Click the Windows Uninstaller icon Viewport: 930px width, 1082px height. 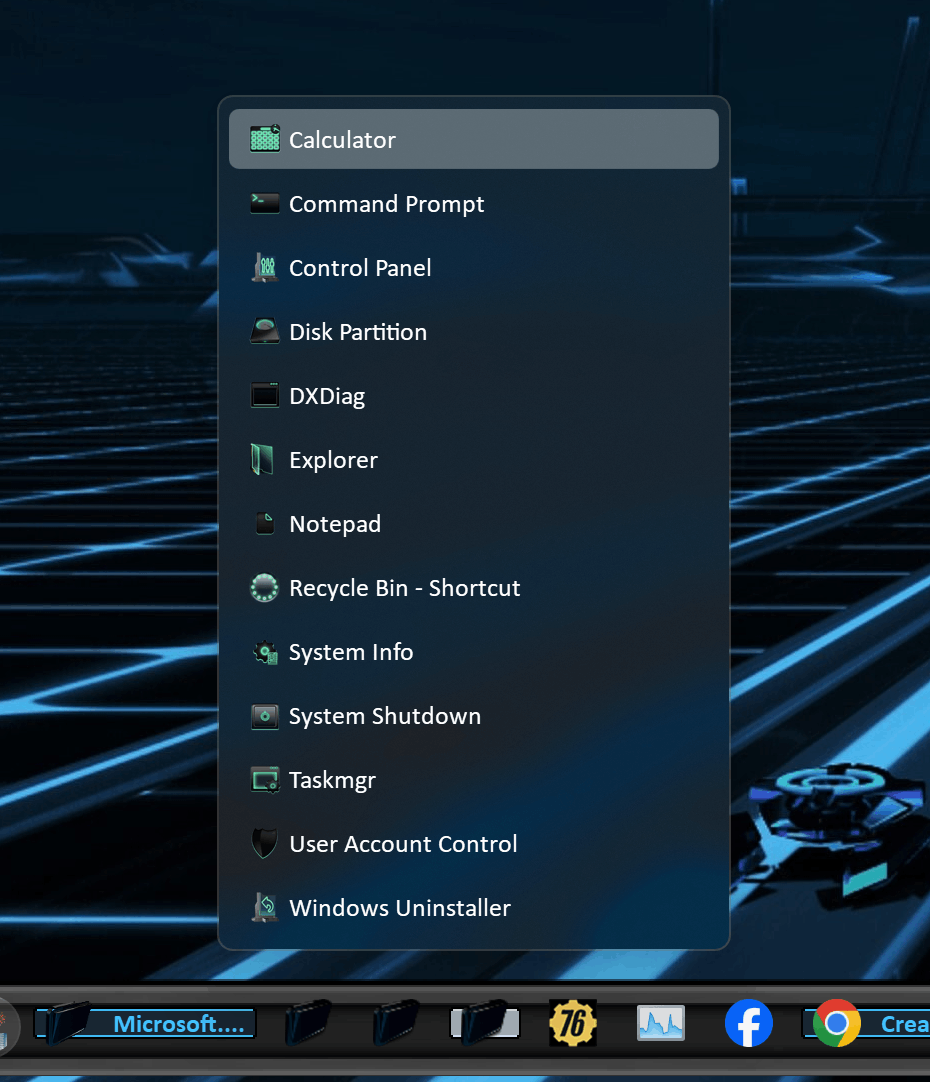click(x=265, y=908)
